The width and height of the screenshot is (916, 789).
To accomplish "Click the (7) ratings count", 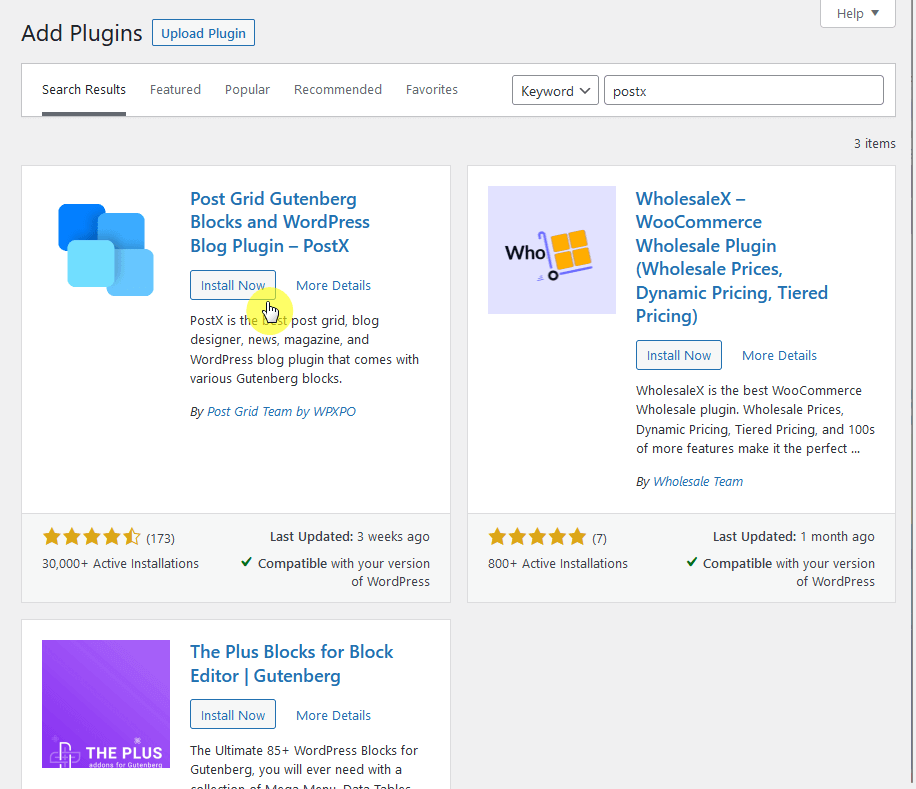I will pos(599,538).
